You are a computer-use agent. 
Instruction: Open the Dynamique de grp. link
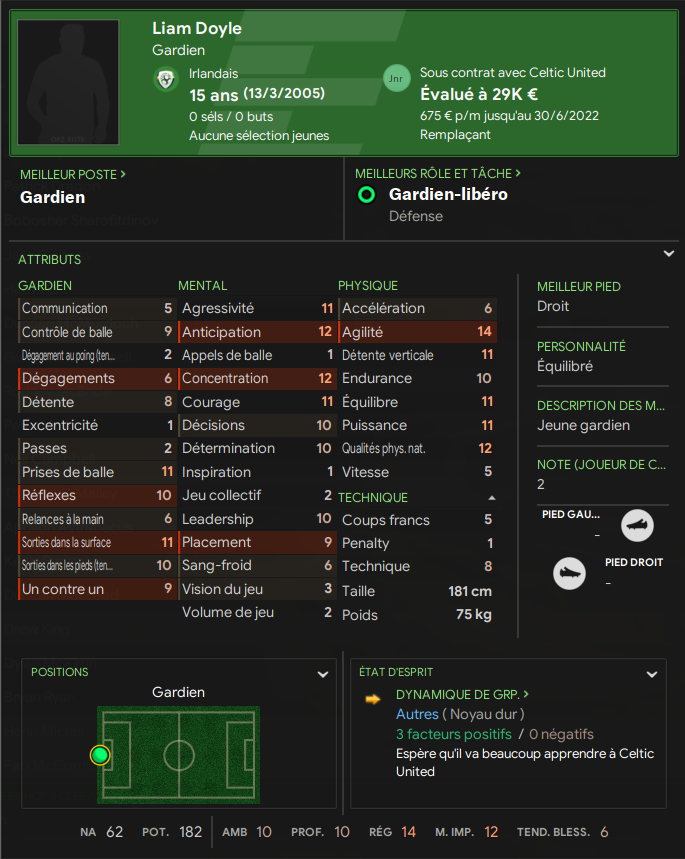point(462,694)
